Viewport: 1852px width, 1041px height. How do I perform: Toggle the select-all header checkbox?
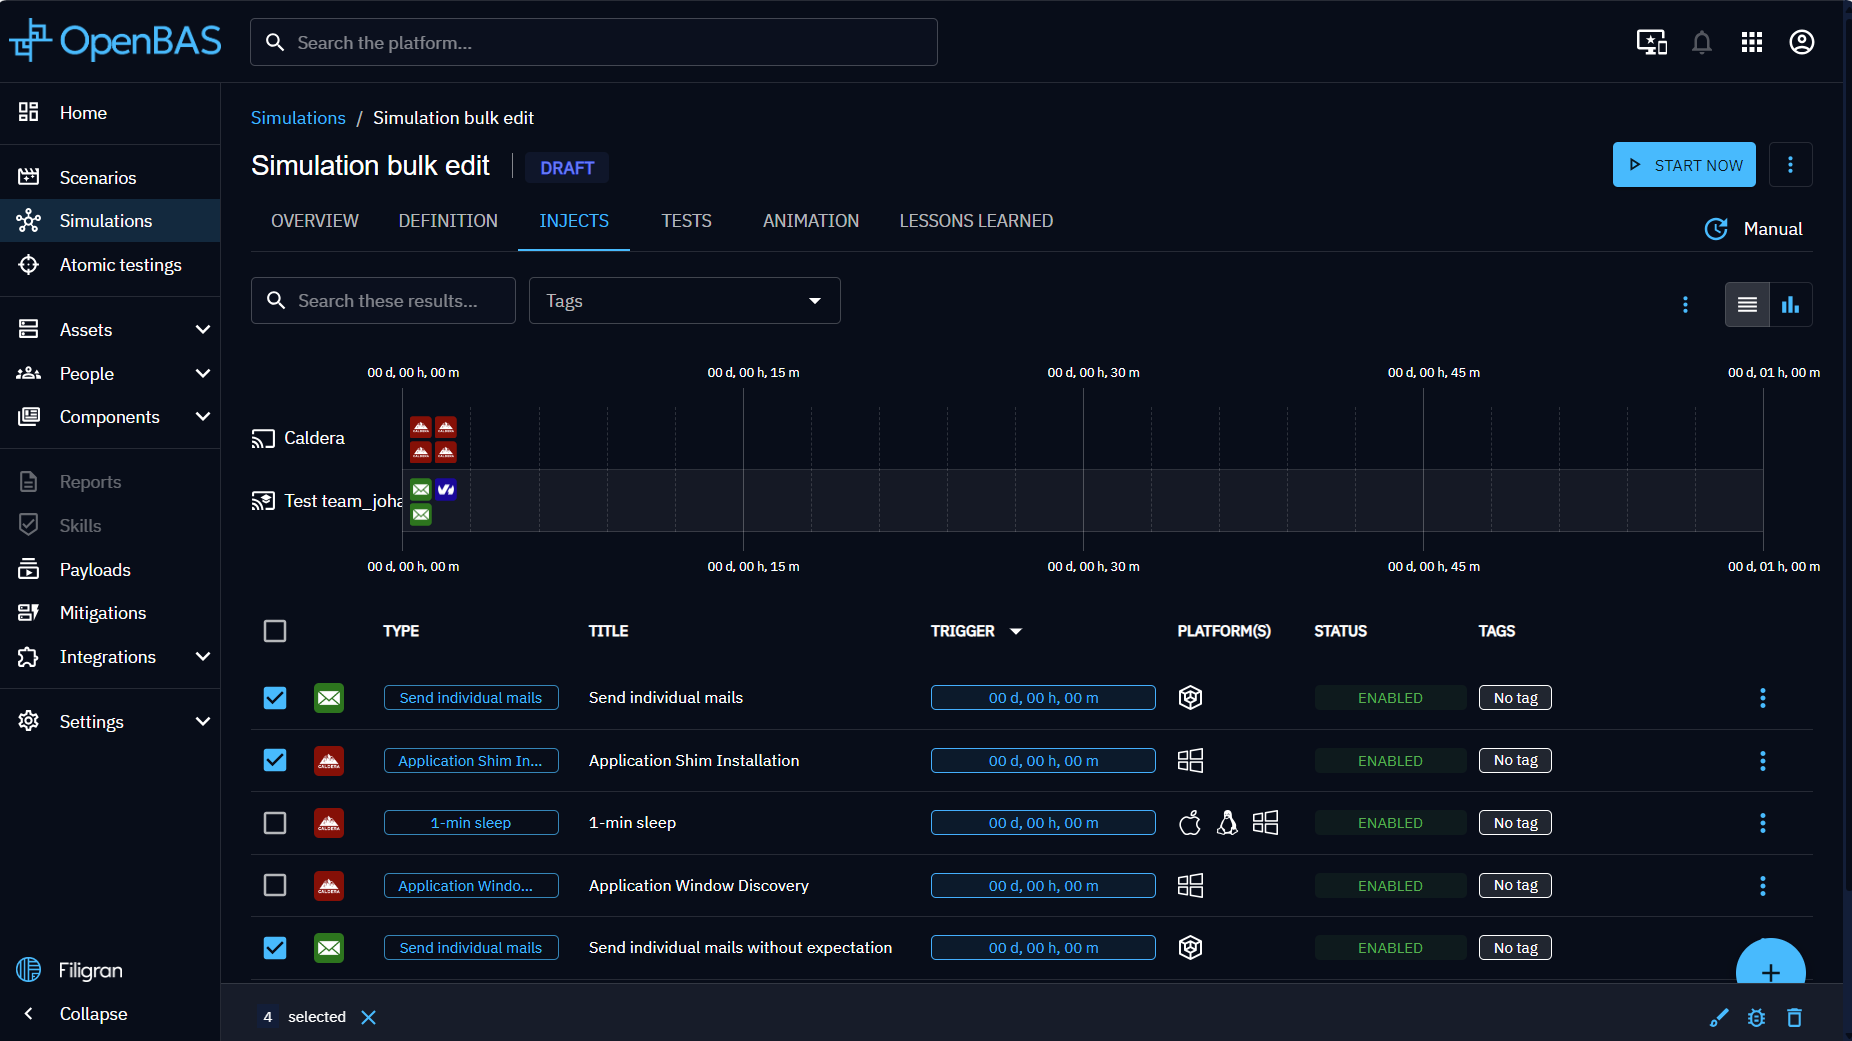pyautogui.click(x=275, y=631)
